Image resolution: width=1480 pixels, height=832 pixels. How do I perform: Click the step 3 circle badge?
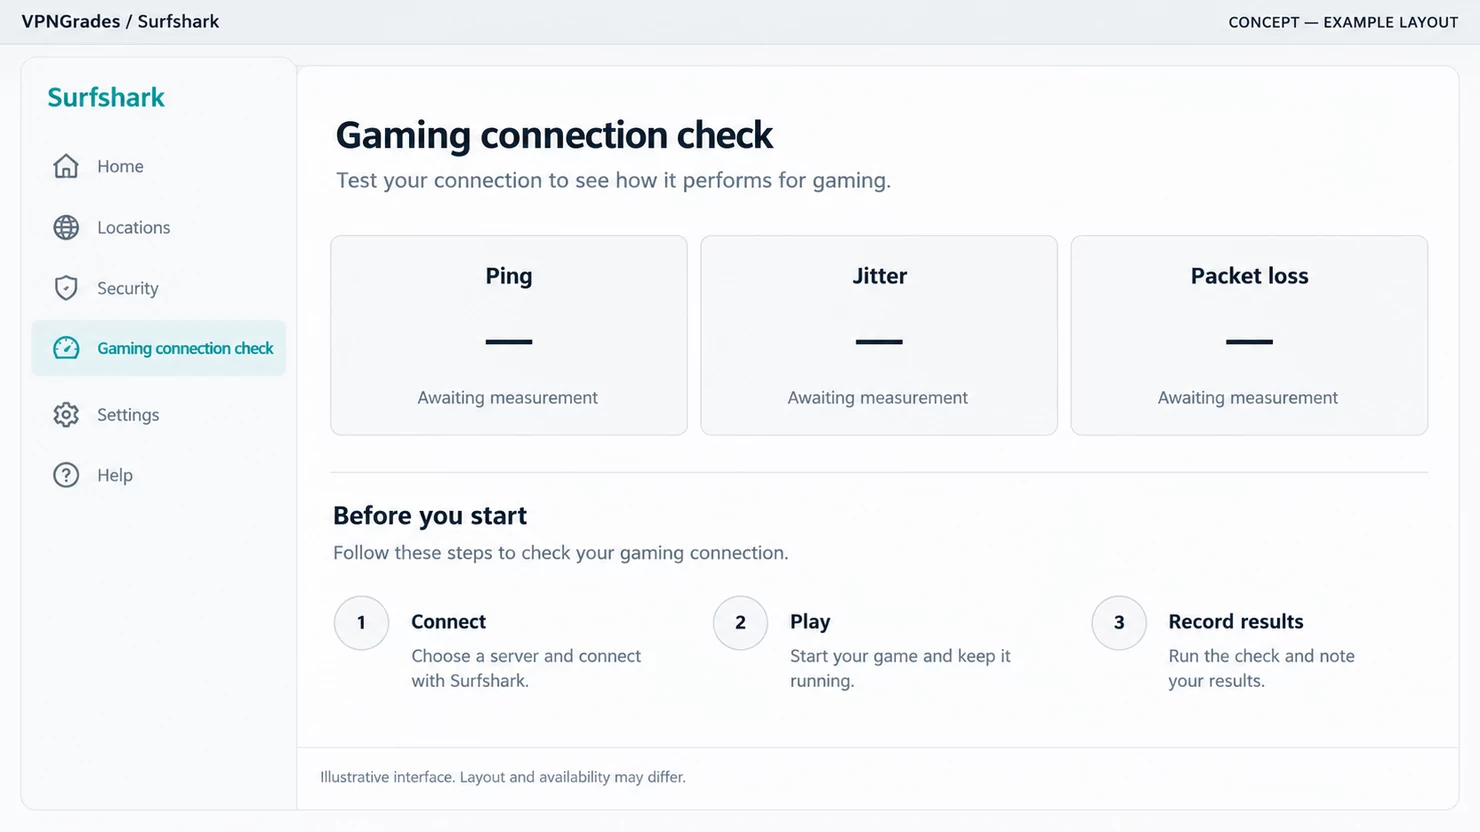(1119, 623)
